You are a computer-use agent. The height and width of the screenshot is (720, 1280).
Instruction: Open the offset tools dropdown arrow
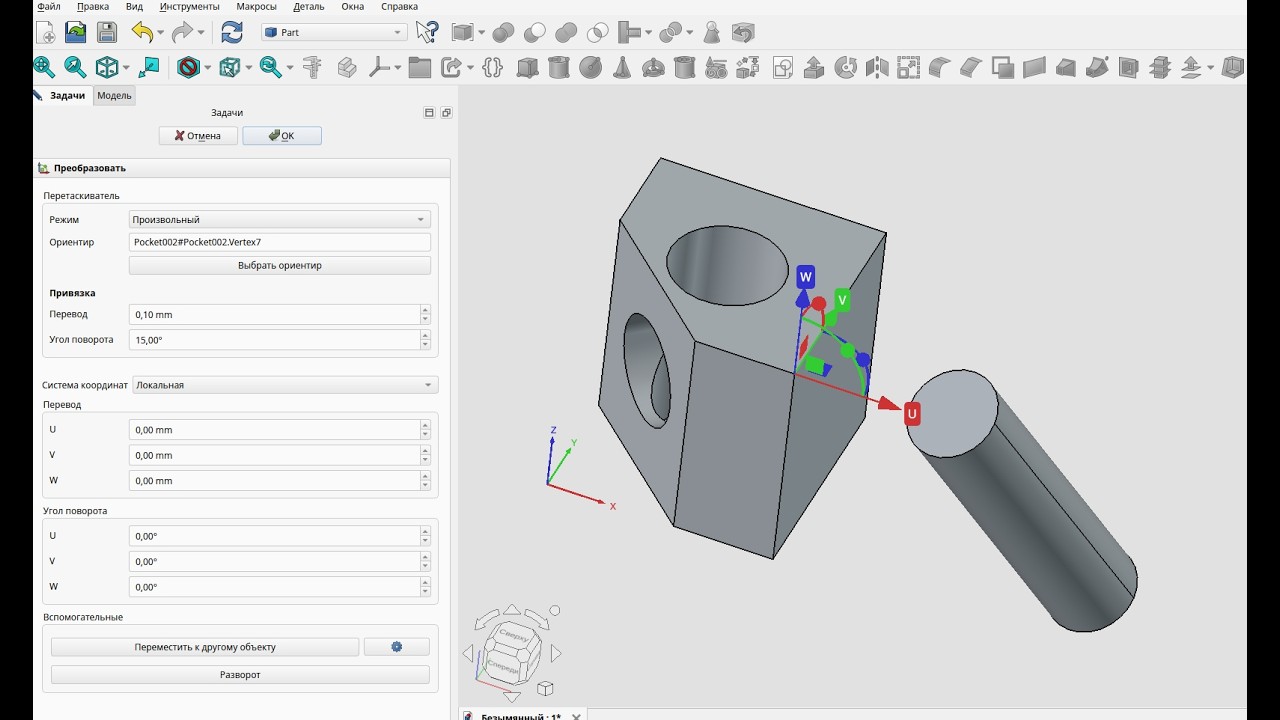[1210, 68]
